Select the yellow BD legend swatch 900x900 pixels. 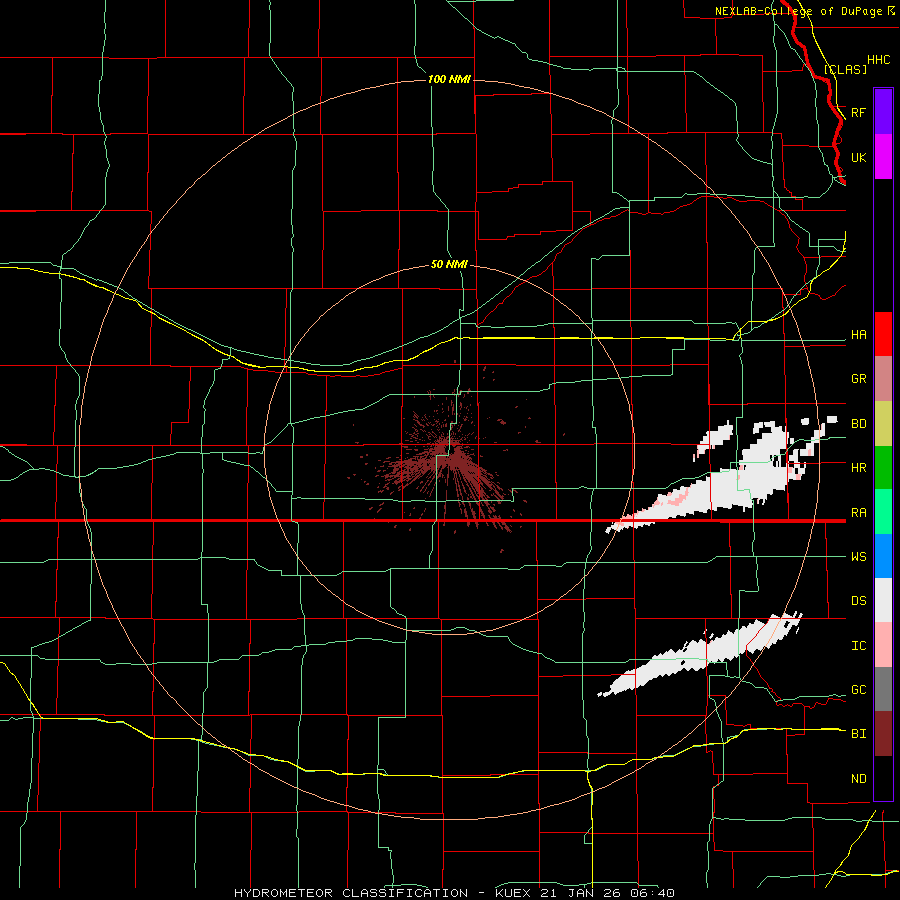(x=883, y=424)
